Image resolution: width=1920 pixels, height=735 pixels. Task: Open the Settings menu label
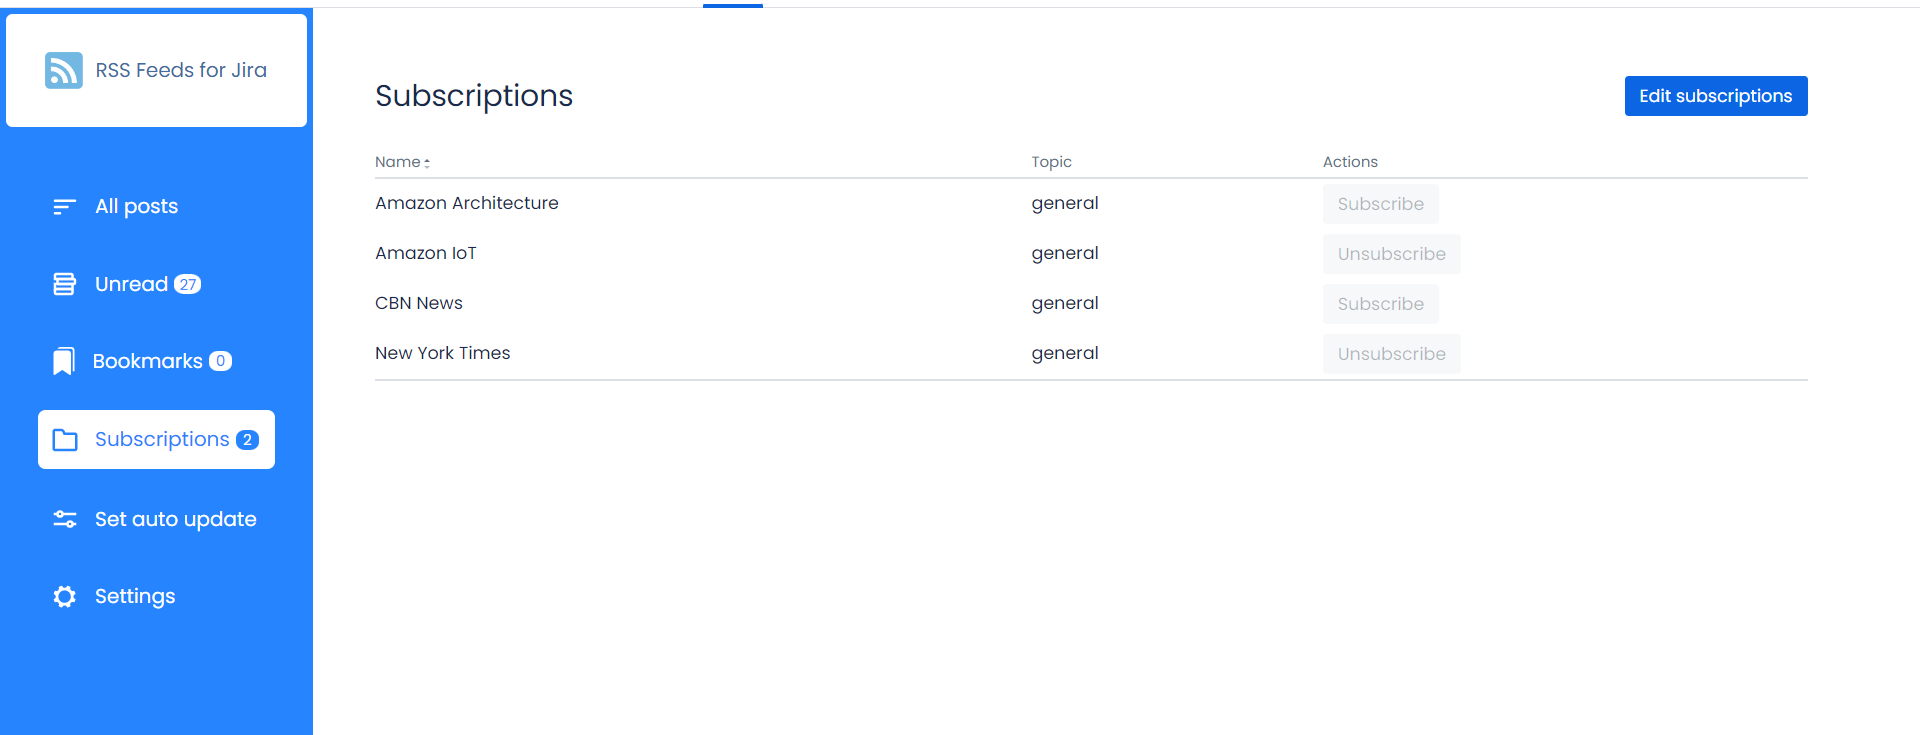135,597
